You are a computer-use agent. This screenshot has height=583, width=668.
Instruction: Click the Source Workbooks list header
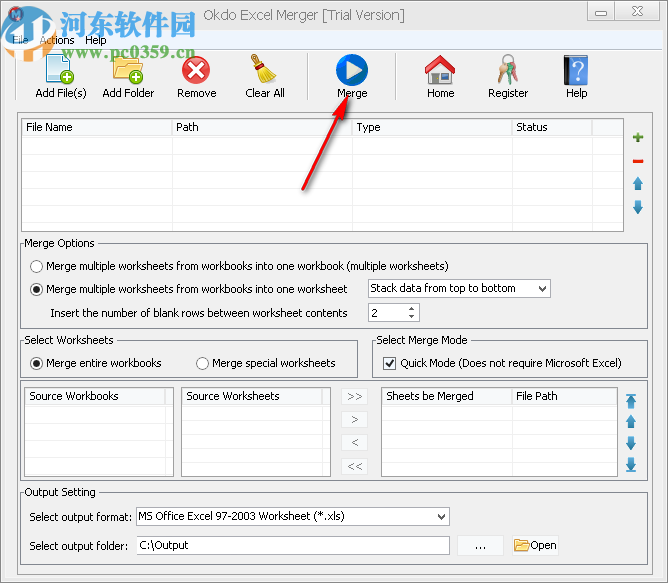95,396
